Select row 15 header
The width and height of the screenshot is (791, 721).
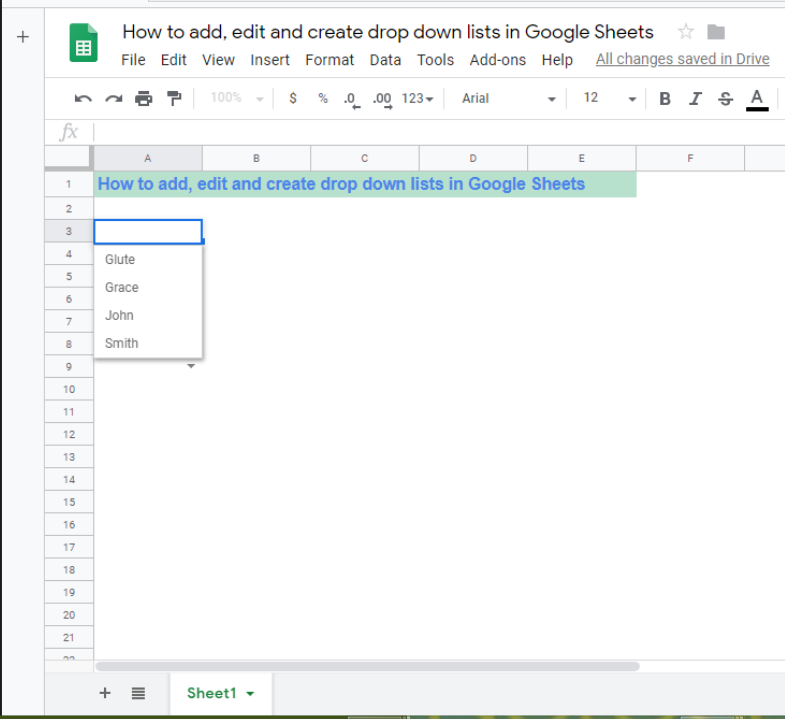tap(69, 502)
